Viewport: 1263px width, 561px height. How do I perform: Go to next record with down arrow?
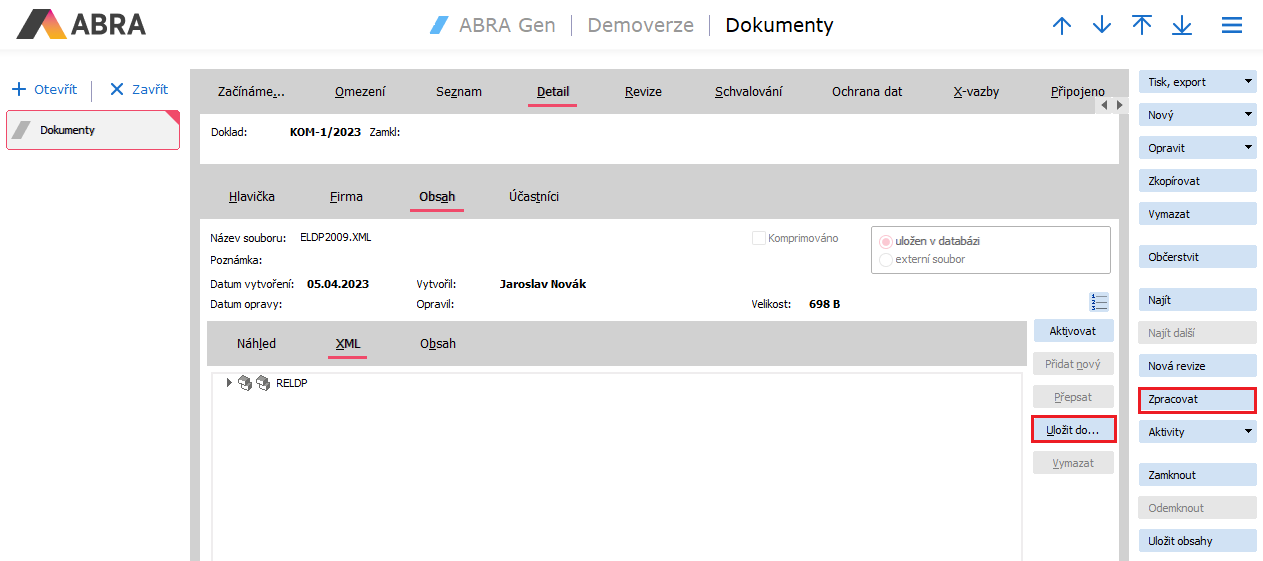click(1102, 26)
